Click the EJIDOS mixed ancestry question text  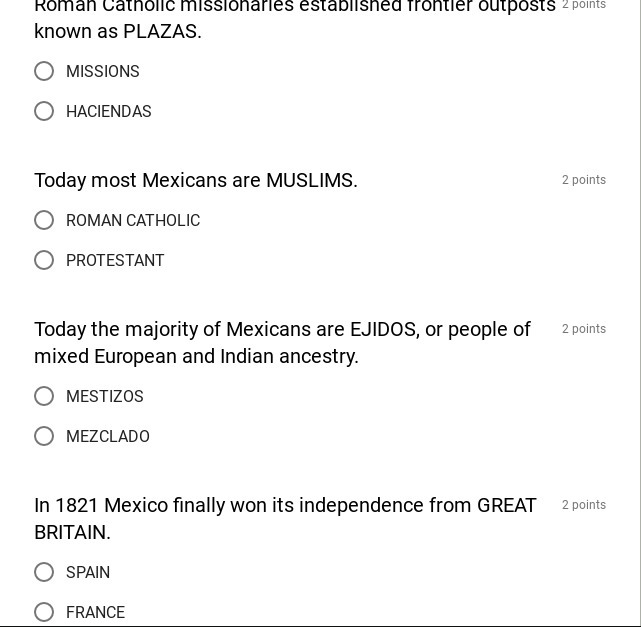[x=283, y=342]
